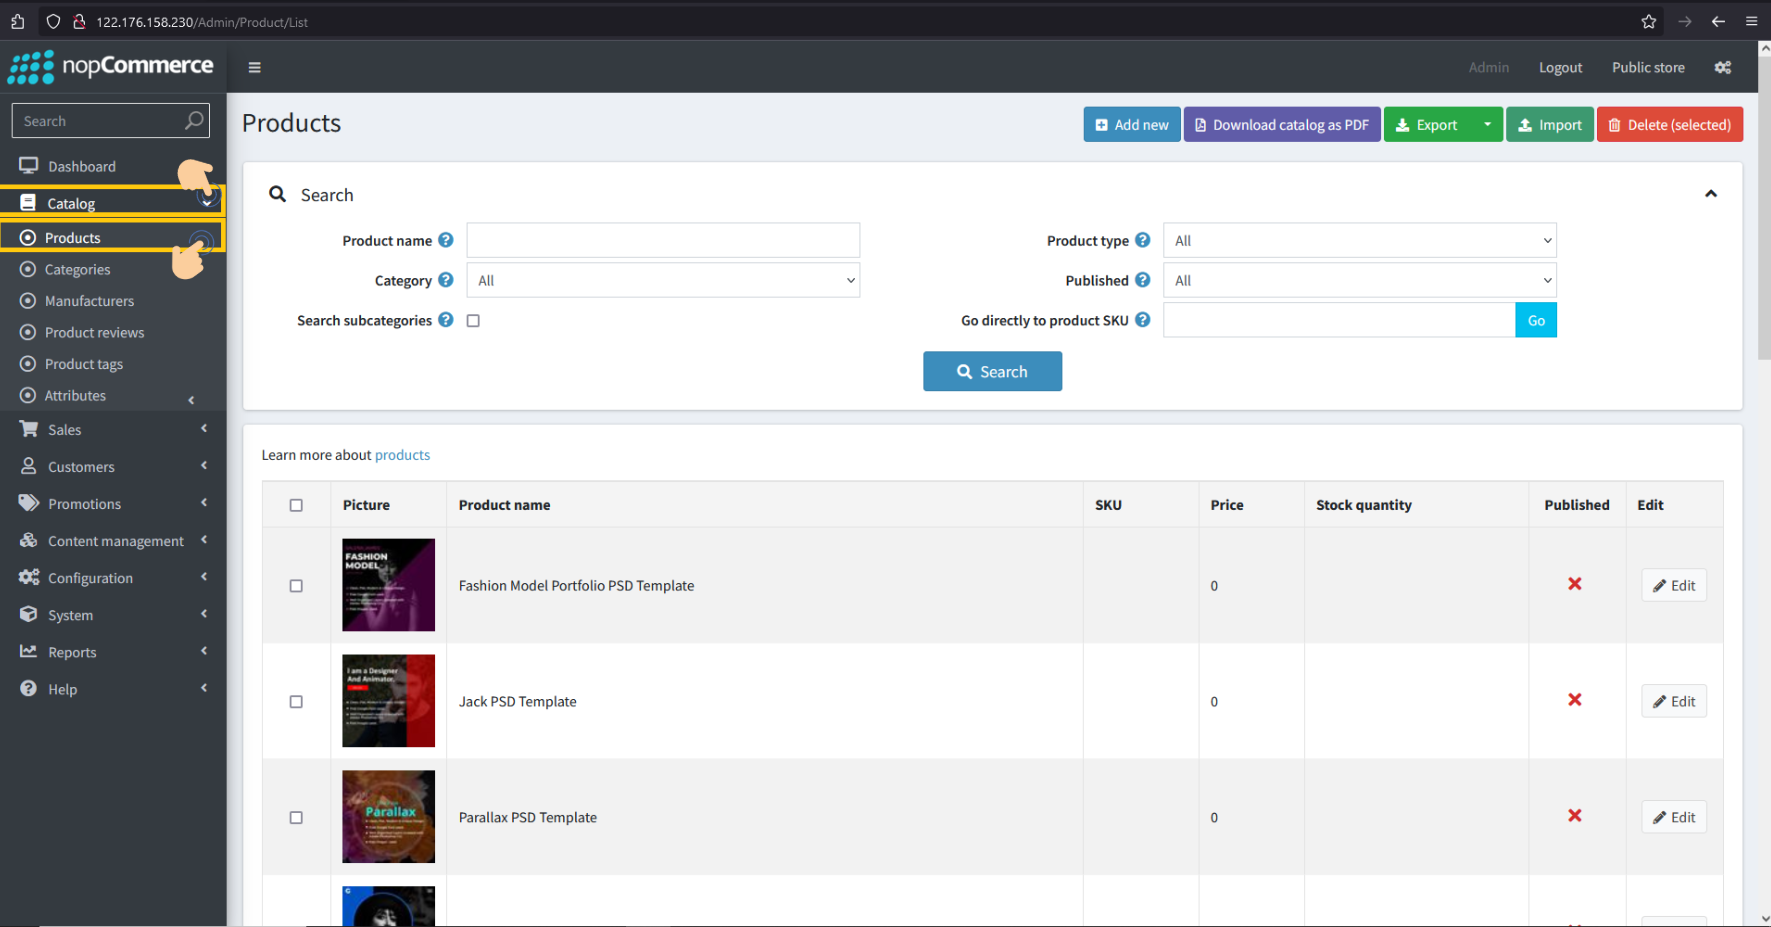Click the Import button
This screenshot has width=1771, height=927.
point(1550,125)
